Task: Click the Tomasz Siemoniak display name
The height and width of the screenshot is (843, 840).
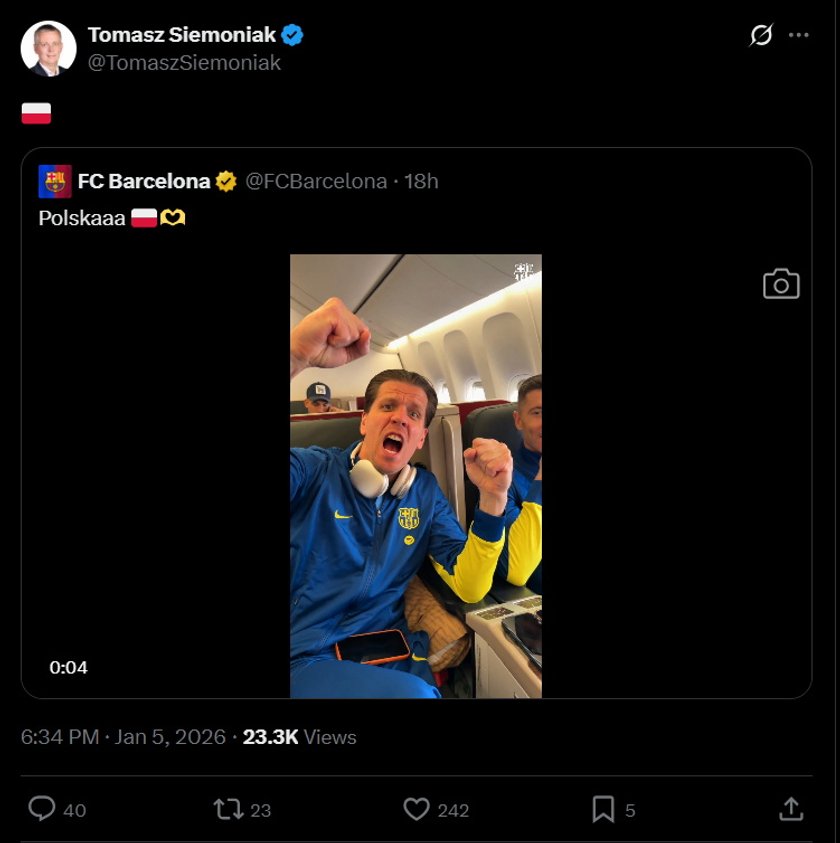Action: [x=181, y=35]
